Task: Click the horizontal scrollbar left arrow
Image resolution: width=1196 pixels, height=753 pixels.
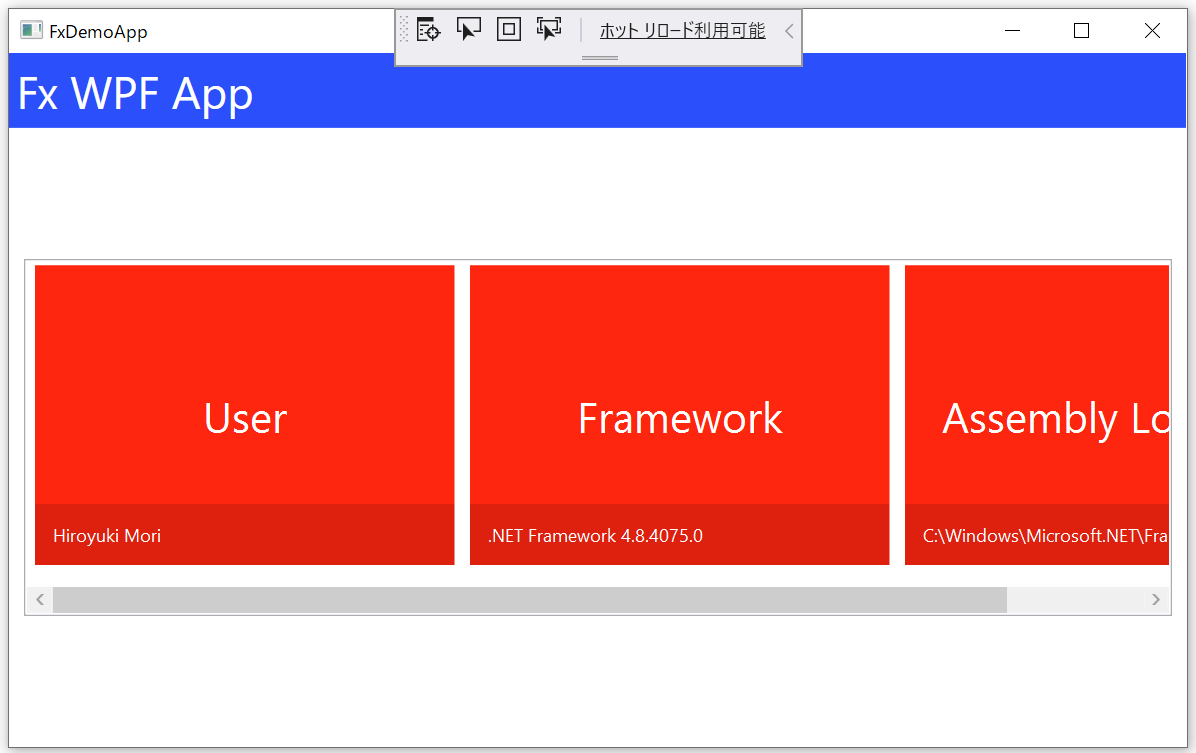Action: tap(40, 600)
